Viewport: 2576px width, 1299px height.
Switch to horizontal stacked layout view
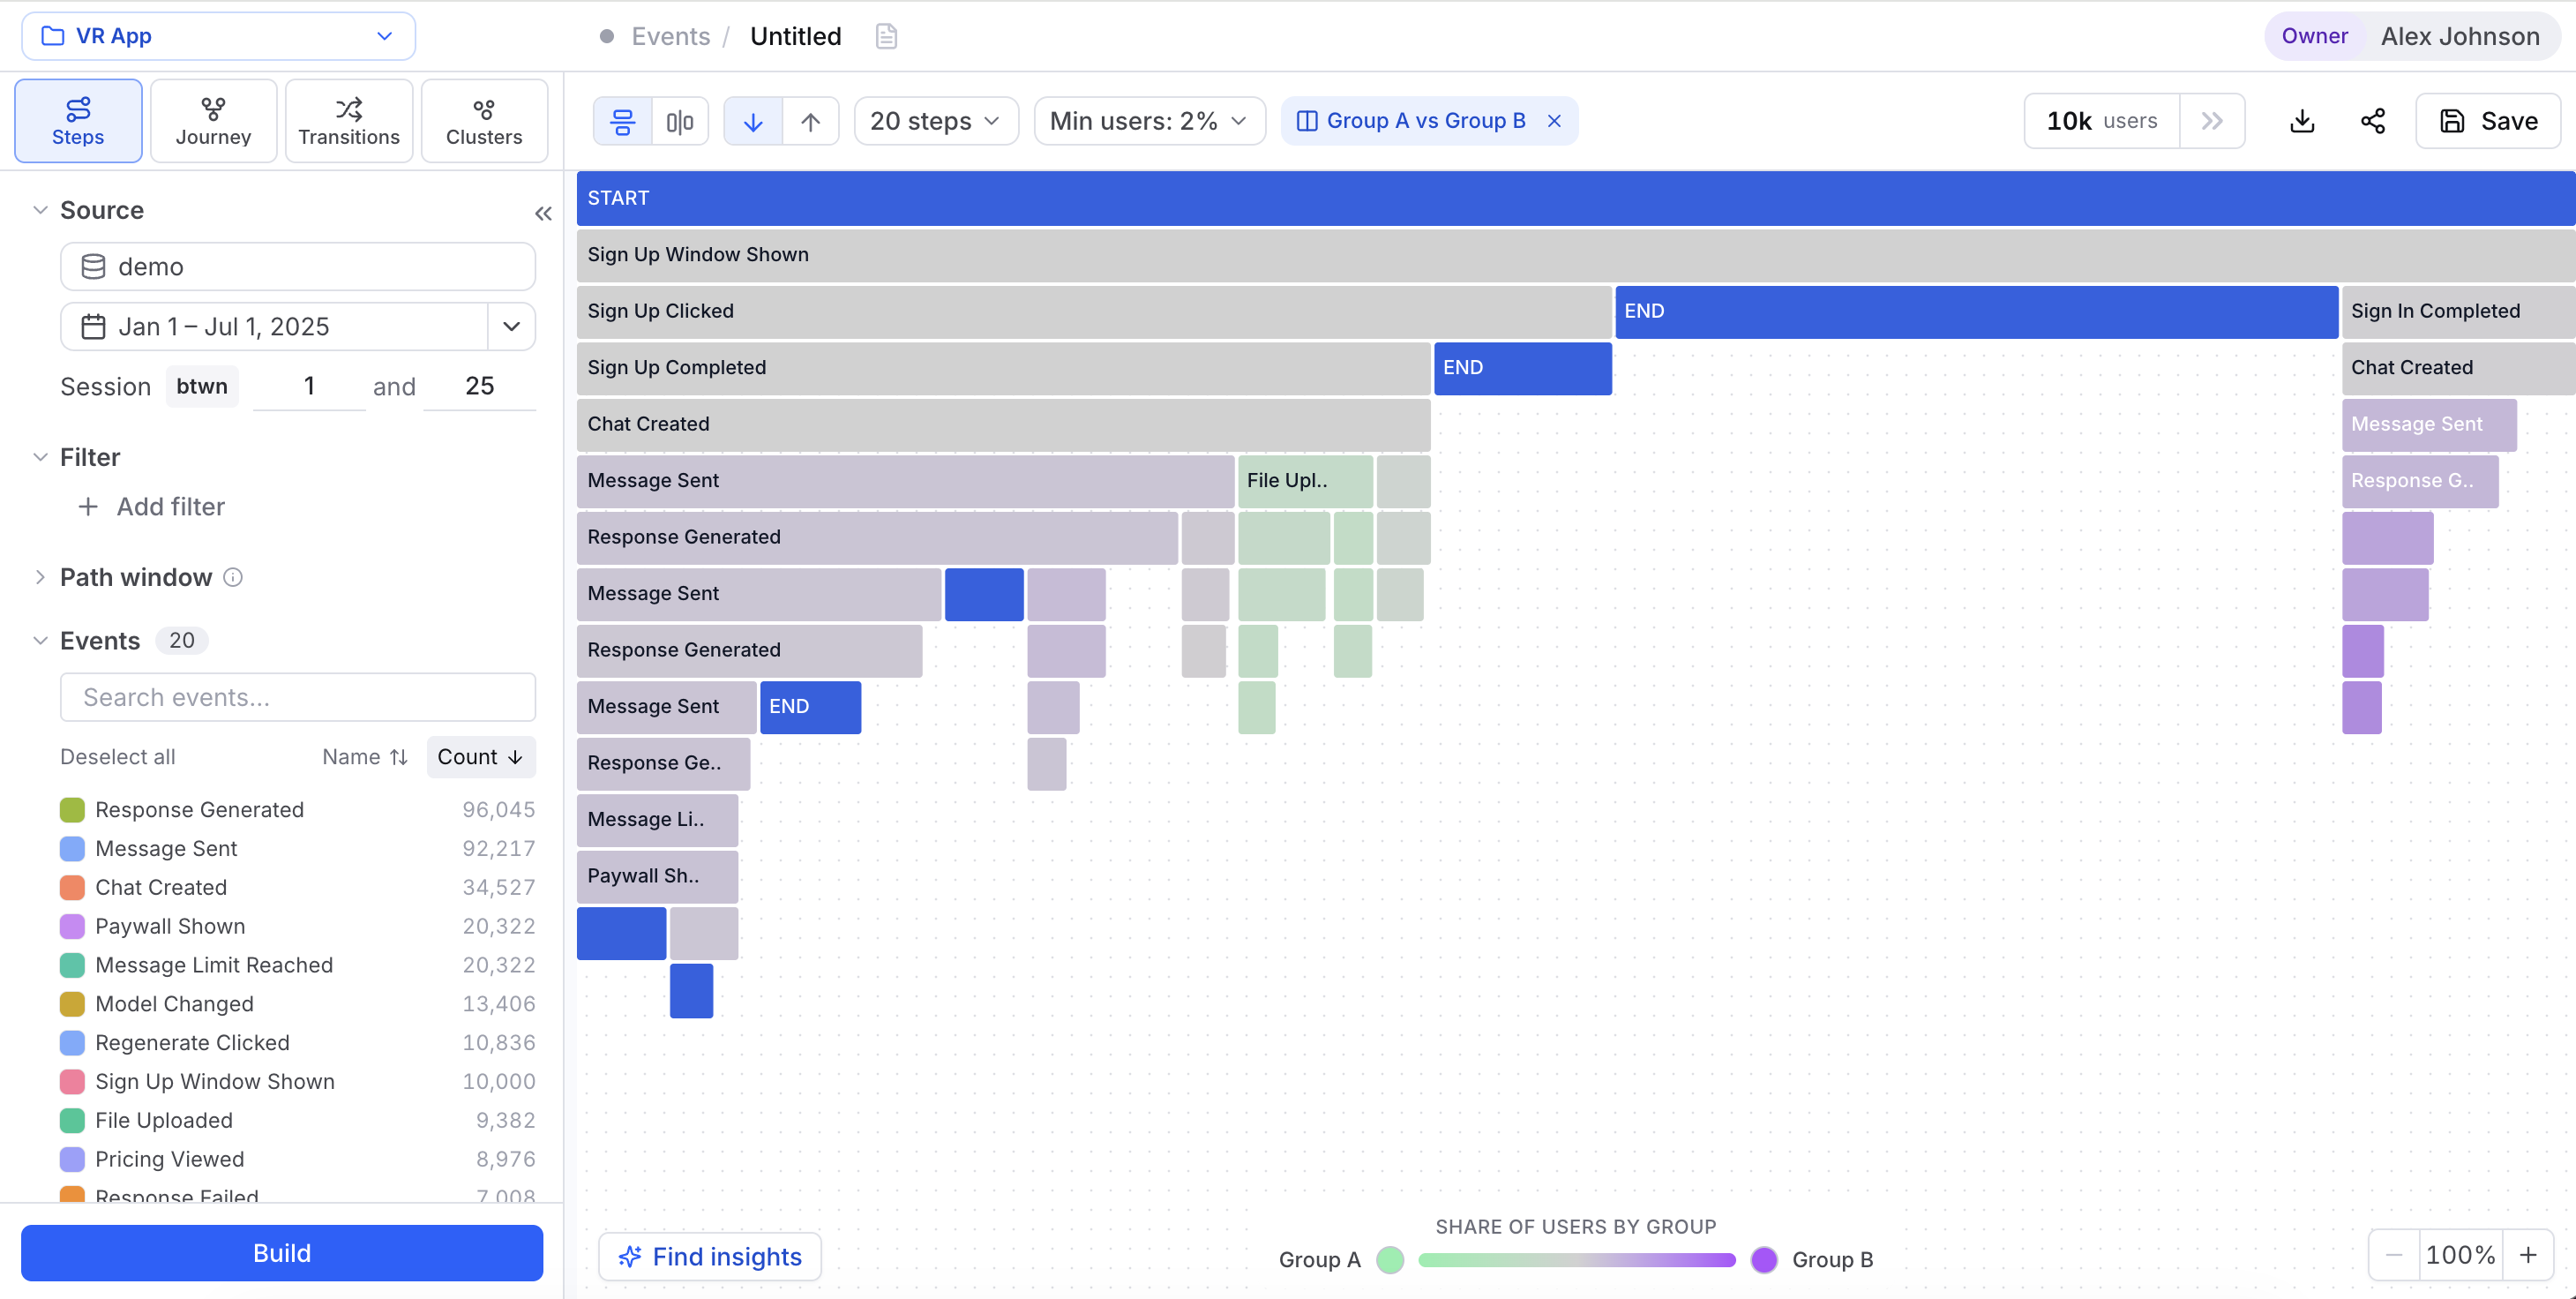(x=623, y=121)
